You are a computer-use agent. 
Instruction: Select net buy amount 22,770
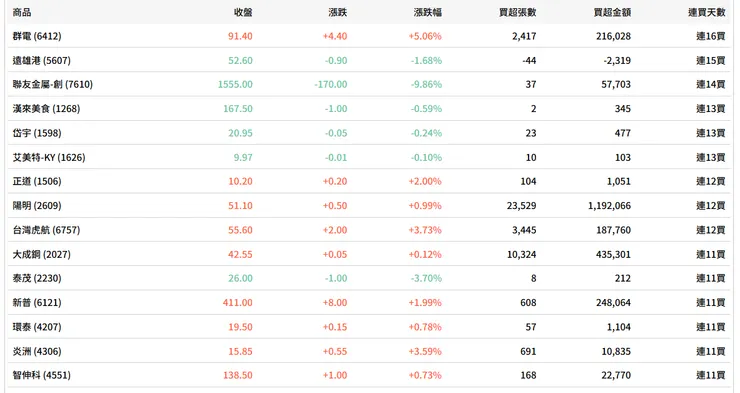(616, 376)
